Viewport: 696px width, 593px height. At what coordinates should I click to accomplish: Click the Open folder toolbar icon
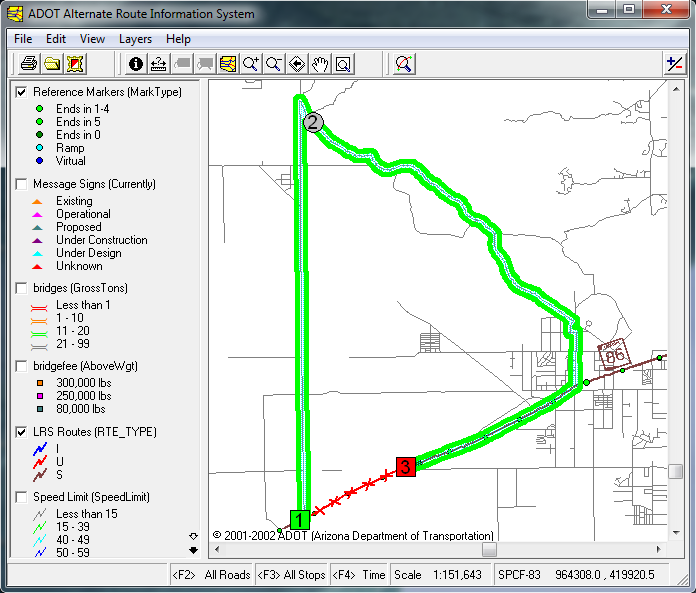pos(52,64)
